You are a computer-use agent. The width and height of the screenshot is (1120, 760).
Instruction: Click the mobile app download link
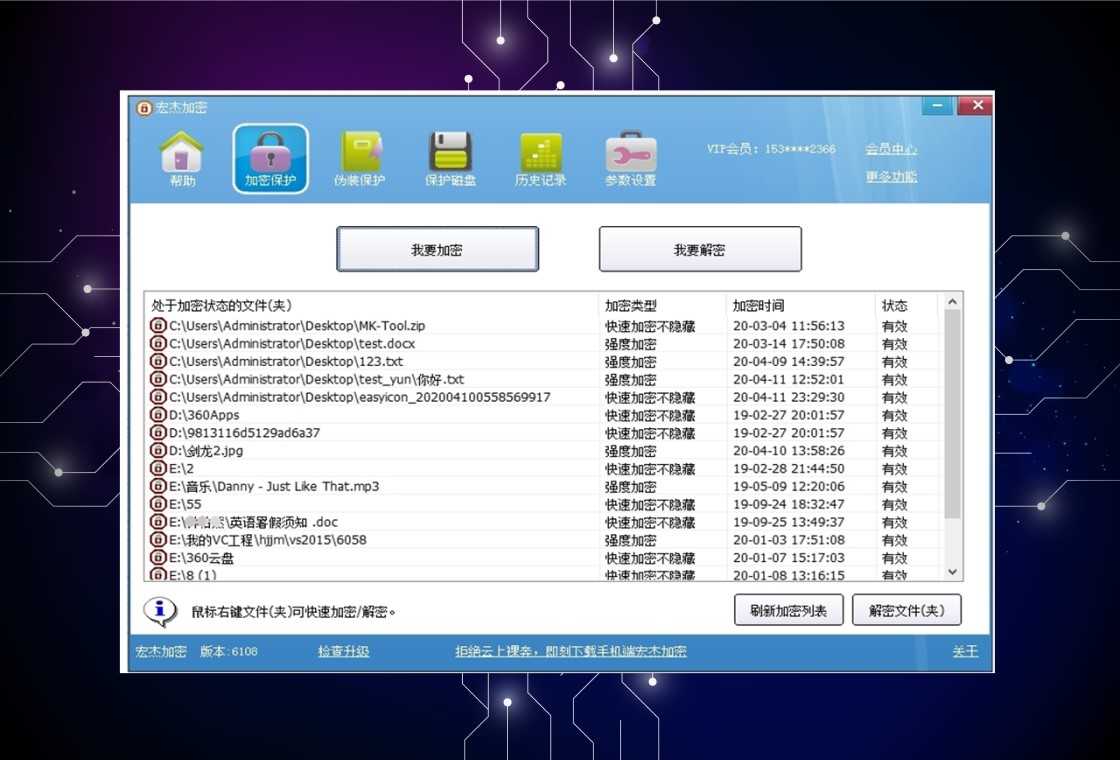tap(572, 650)
